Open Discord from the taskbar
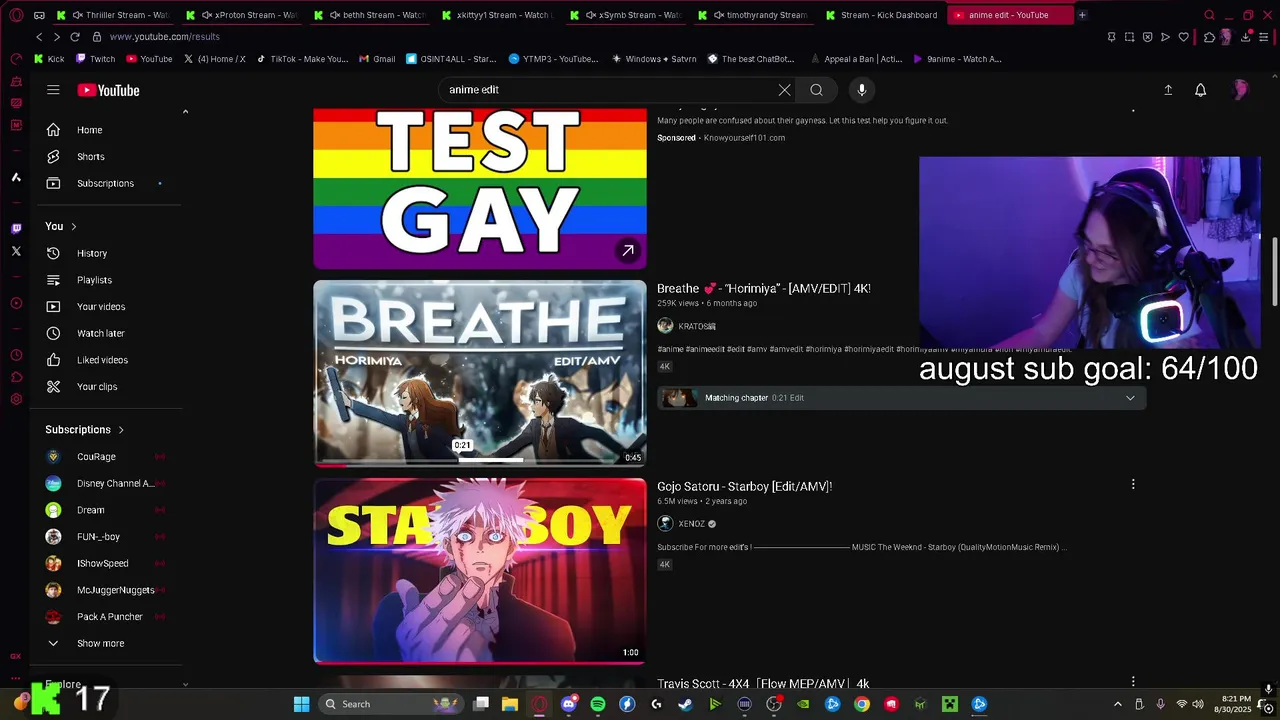 coord(569,704)
